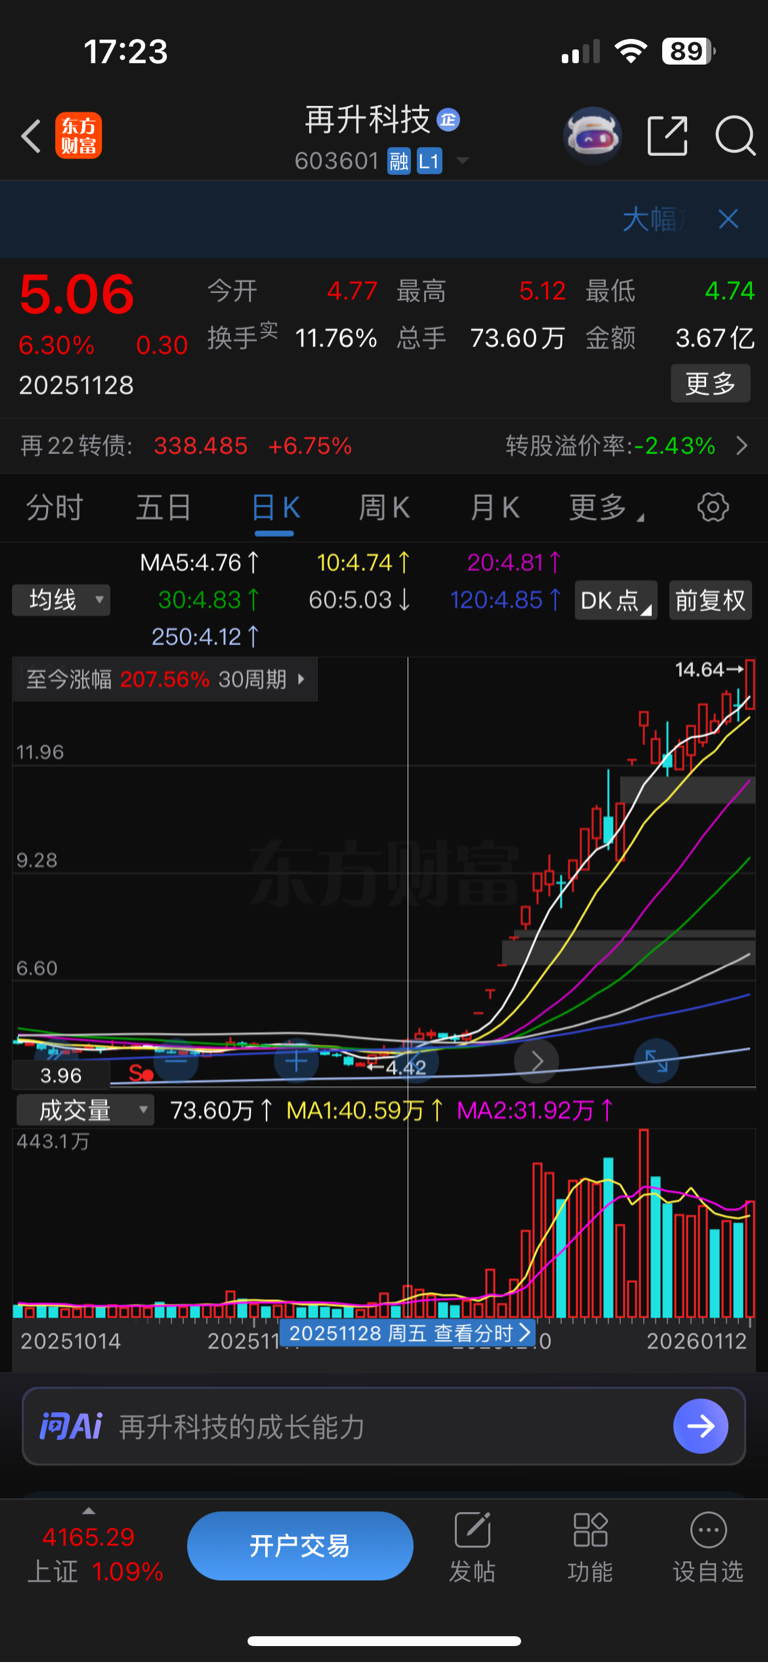Tap the zoom-out minus icon on chart

[x=175, y=1061]
